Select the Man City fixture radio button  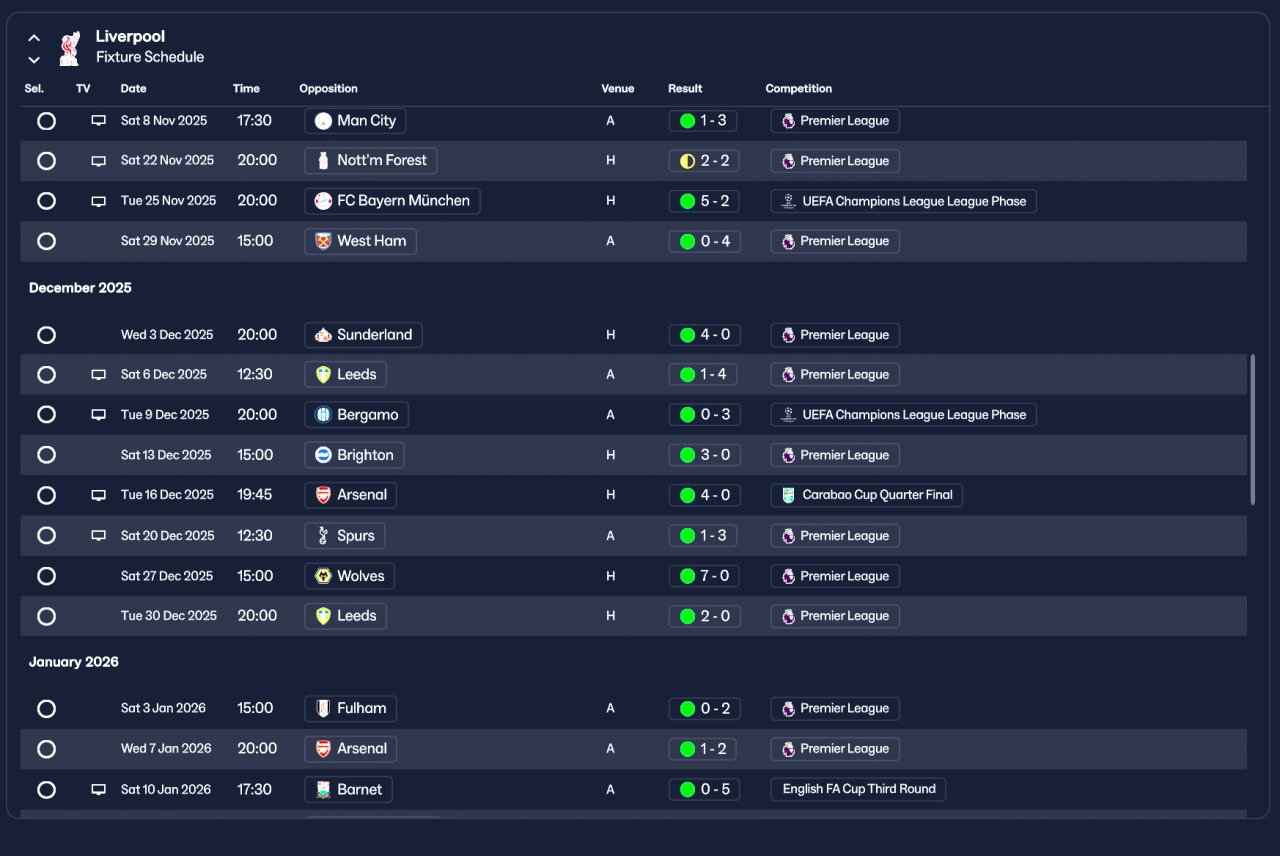click(46, 121)
